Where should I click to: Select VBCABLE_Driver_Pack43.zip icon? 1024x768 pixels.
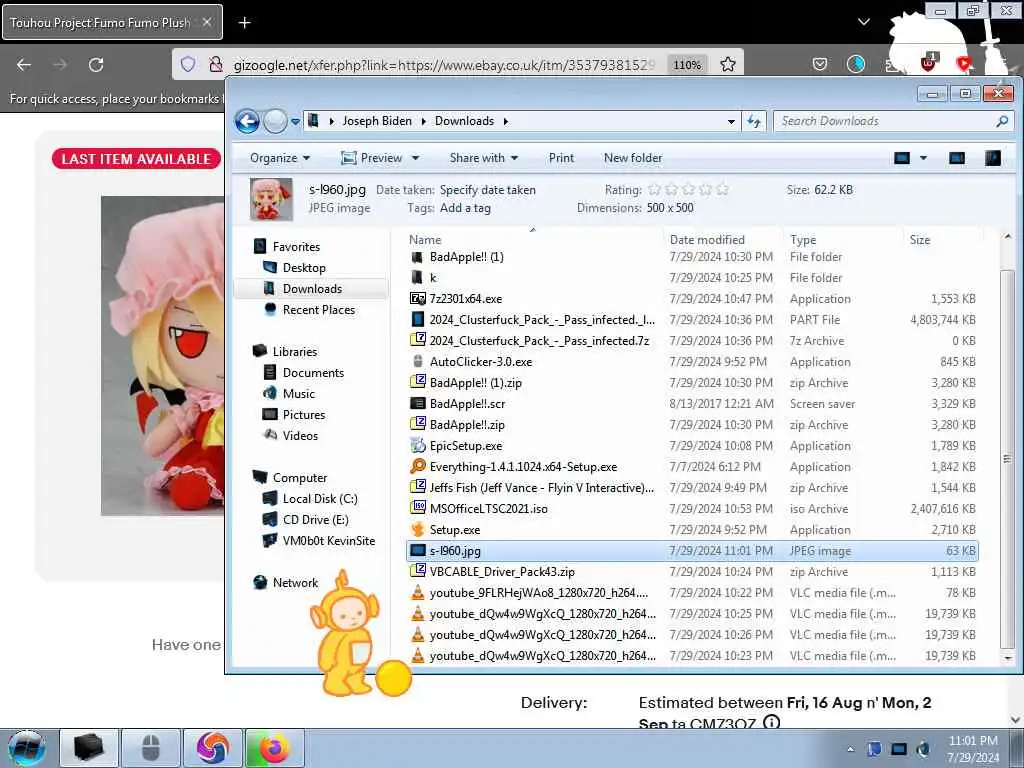(x=417, y=571)
